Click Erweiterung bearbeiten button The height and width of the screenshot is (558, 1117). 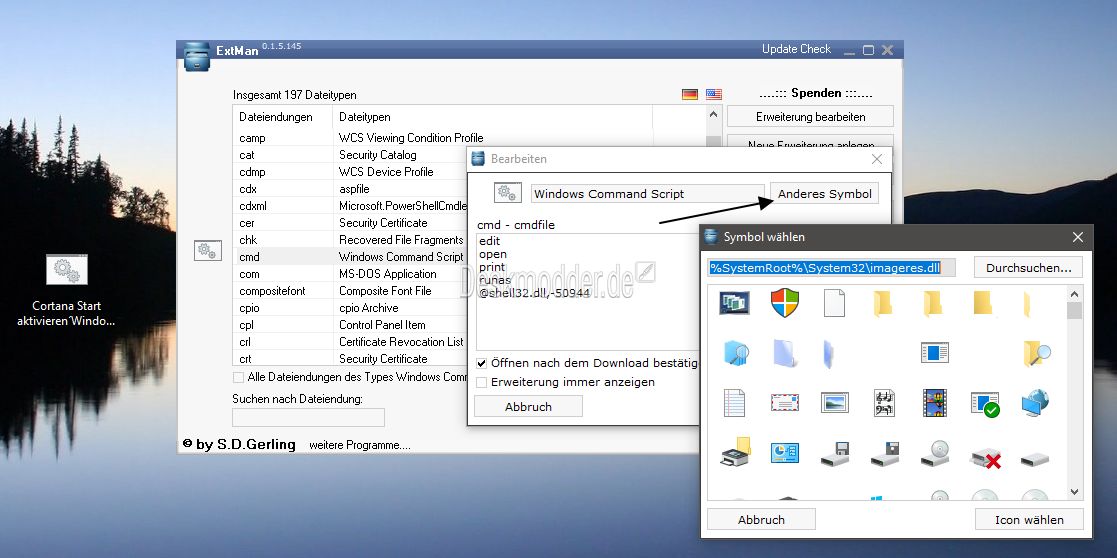[x=810, y=116]
